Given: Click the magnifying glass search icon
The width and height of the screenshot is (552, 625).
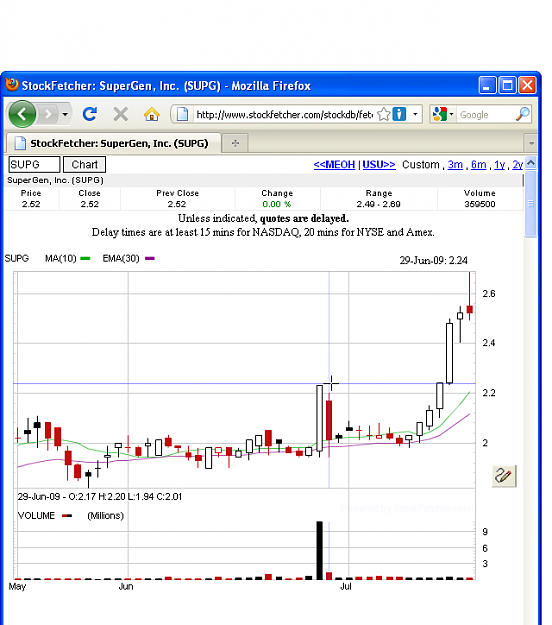Looking at the screenshot, I should [523, 114].
